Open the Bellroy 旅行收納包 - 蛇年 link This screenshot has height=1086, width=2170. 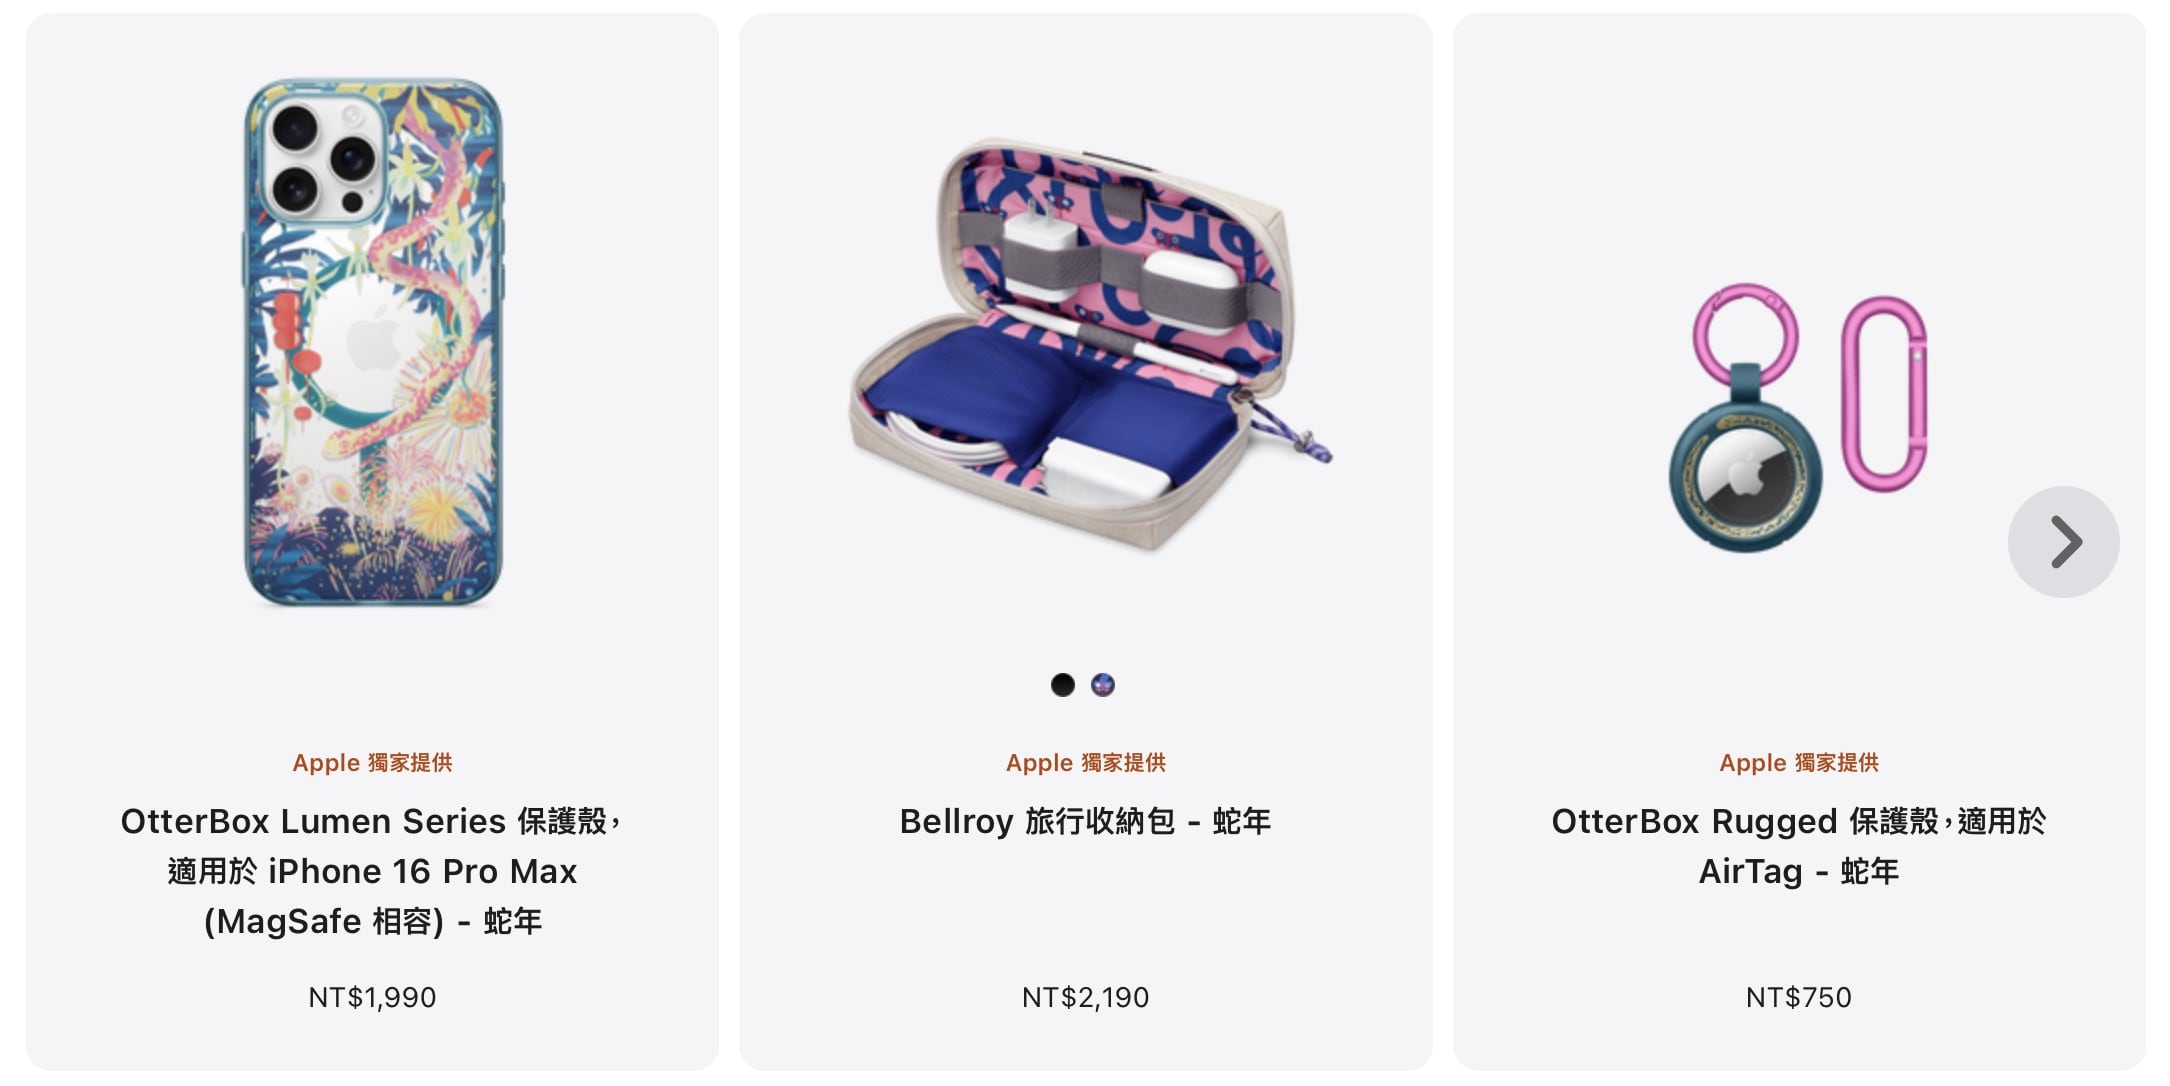(x=1085, y=821)
